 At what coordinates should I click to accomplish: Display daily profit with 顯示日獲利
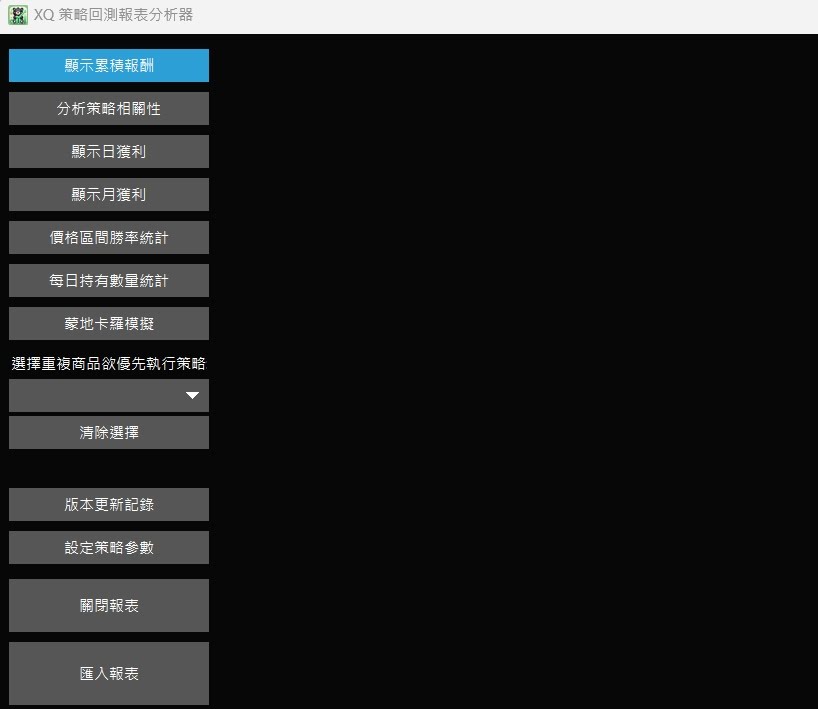click(x=109, y=151)
